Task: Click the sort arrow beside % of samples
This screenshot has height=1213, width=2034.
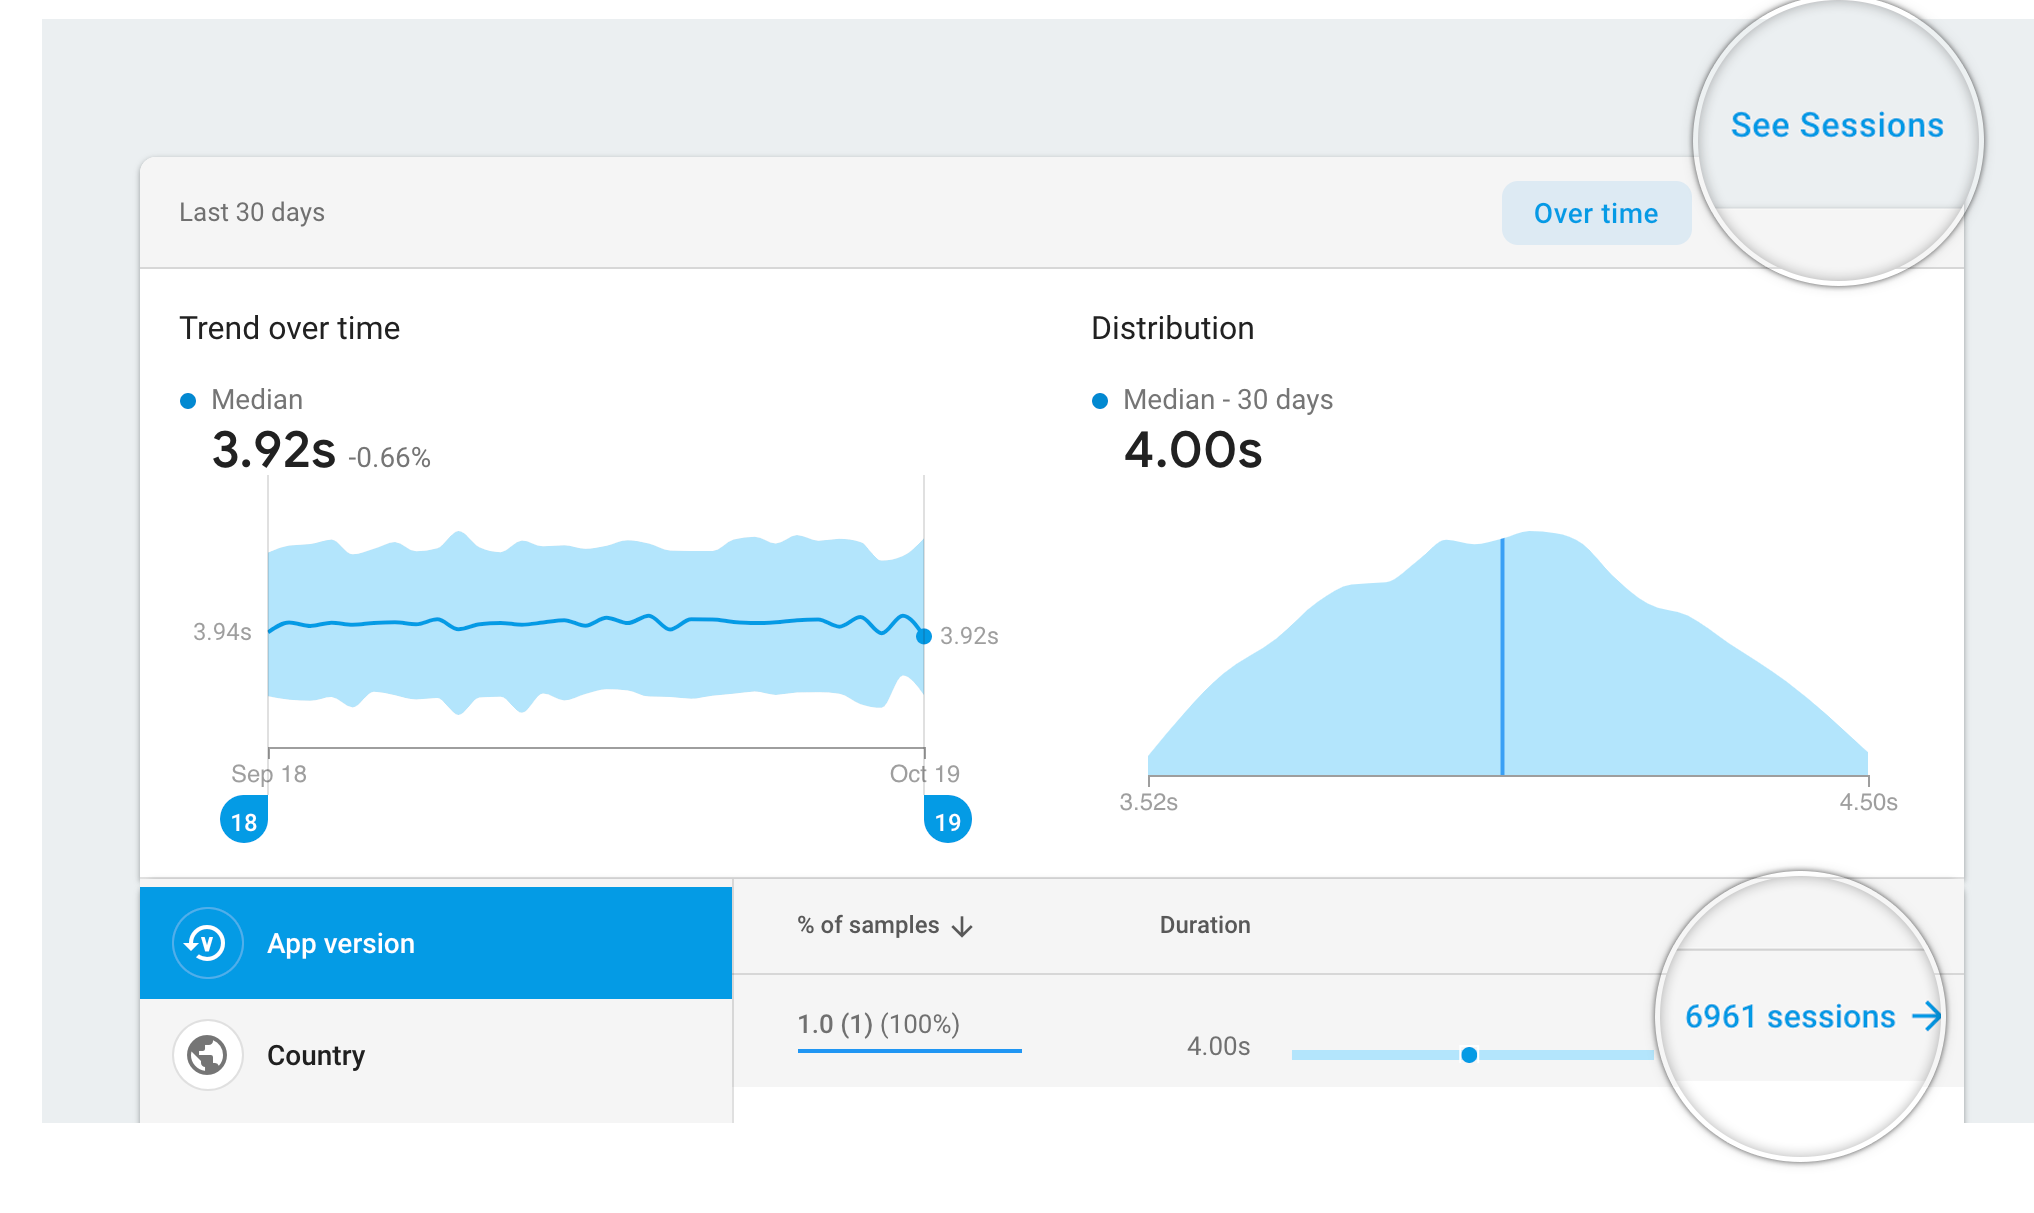Action: 962,927
